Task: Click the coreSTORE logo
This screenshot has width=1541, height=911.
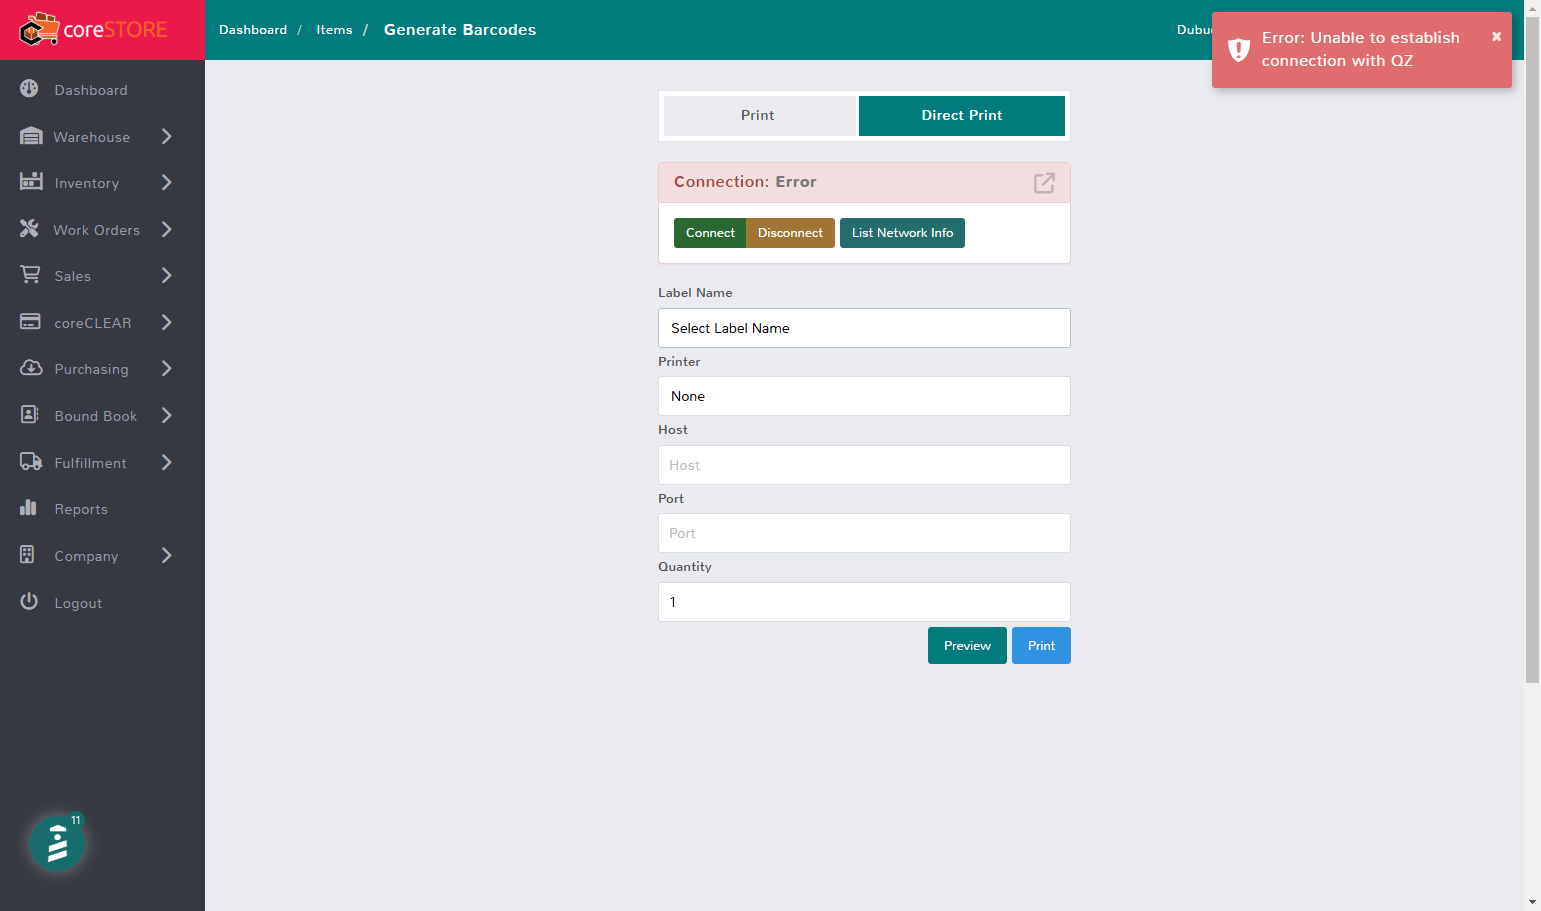Action: 94,30
